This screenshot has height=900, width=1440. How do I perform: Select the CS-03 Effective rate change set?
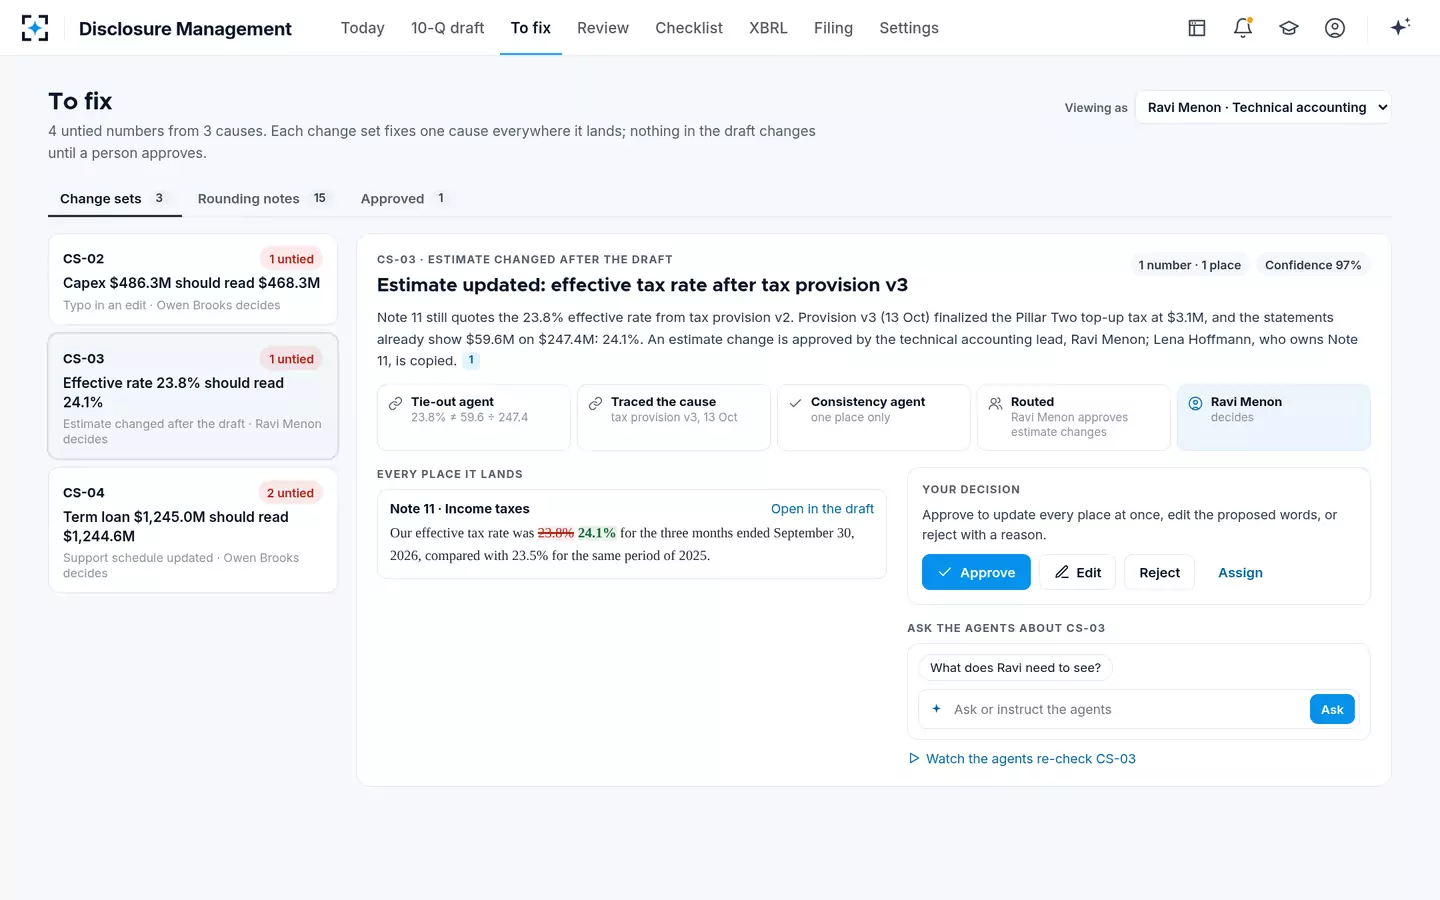(x=193, y=396)
